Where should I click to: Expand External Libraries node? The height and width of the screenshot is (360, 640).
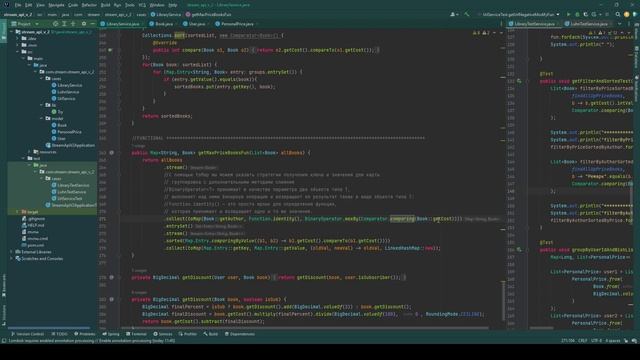click(11, 252)
